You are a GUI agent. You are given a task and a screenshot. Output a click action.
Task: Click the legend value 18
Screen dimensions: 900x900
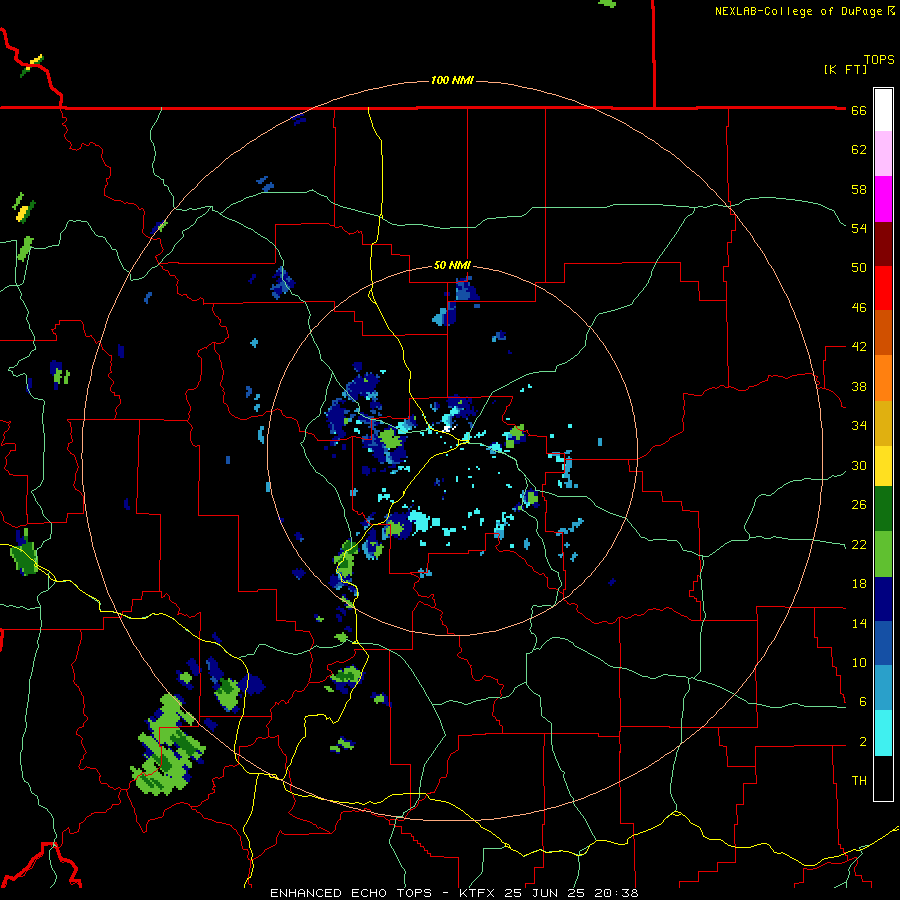click(859, 584)
